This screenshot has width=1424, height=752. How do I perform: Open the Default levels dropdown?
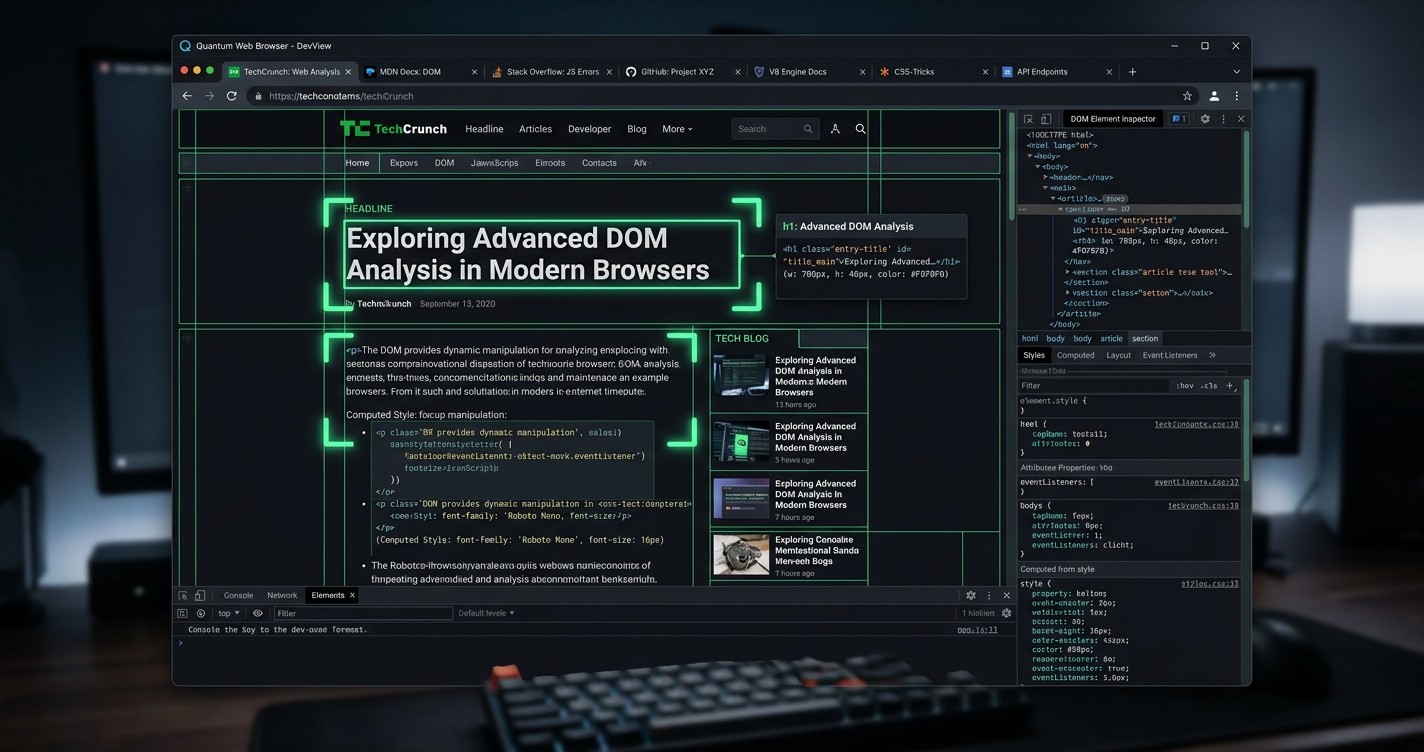point(486,613)
